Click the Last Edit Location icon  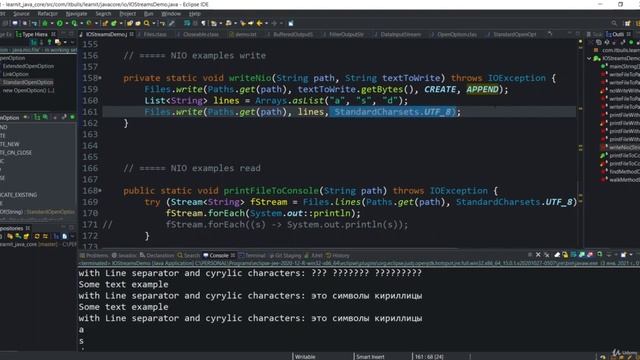coord(242,23)
